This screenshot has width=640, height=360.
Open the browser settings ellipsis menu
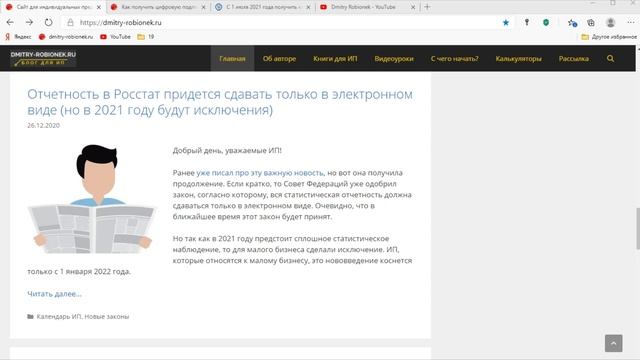click(631, 22)
